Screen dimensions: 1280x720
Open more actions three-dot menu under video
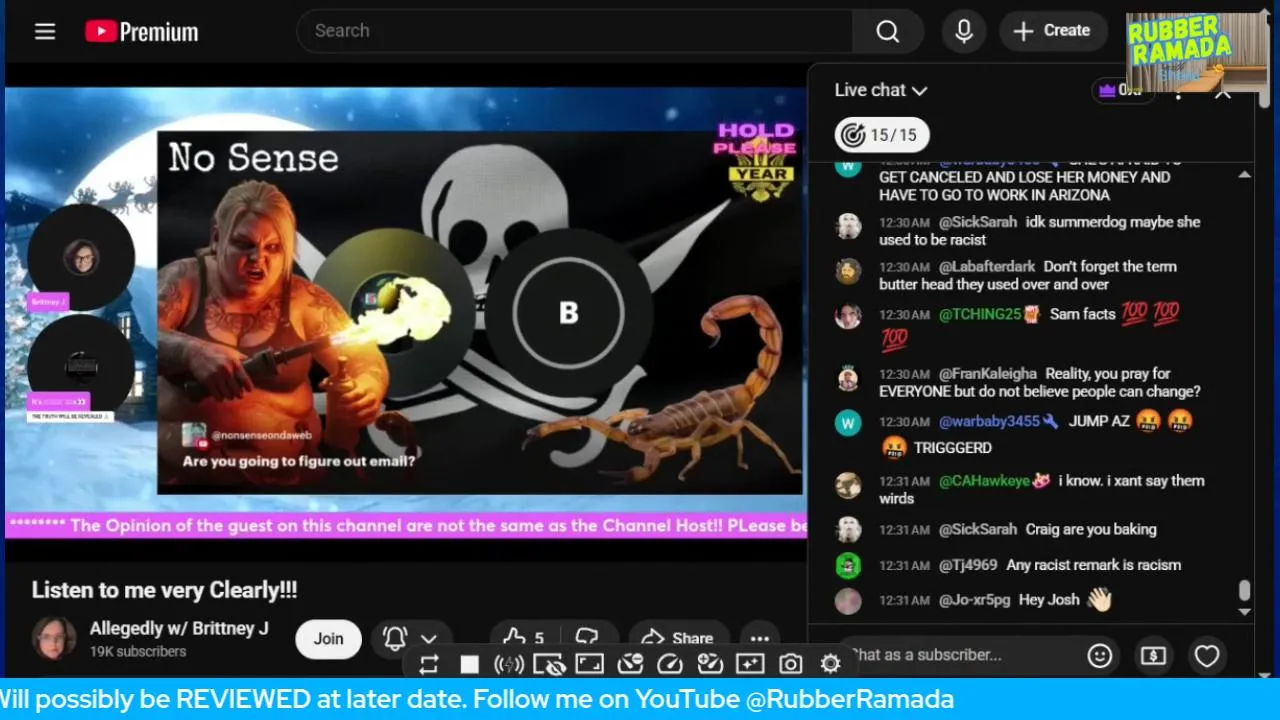[760, 638]
